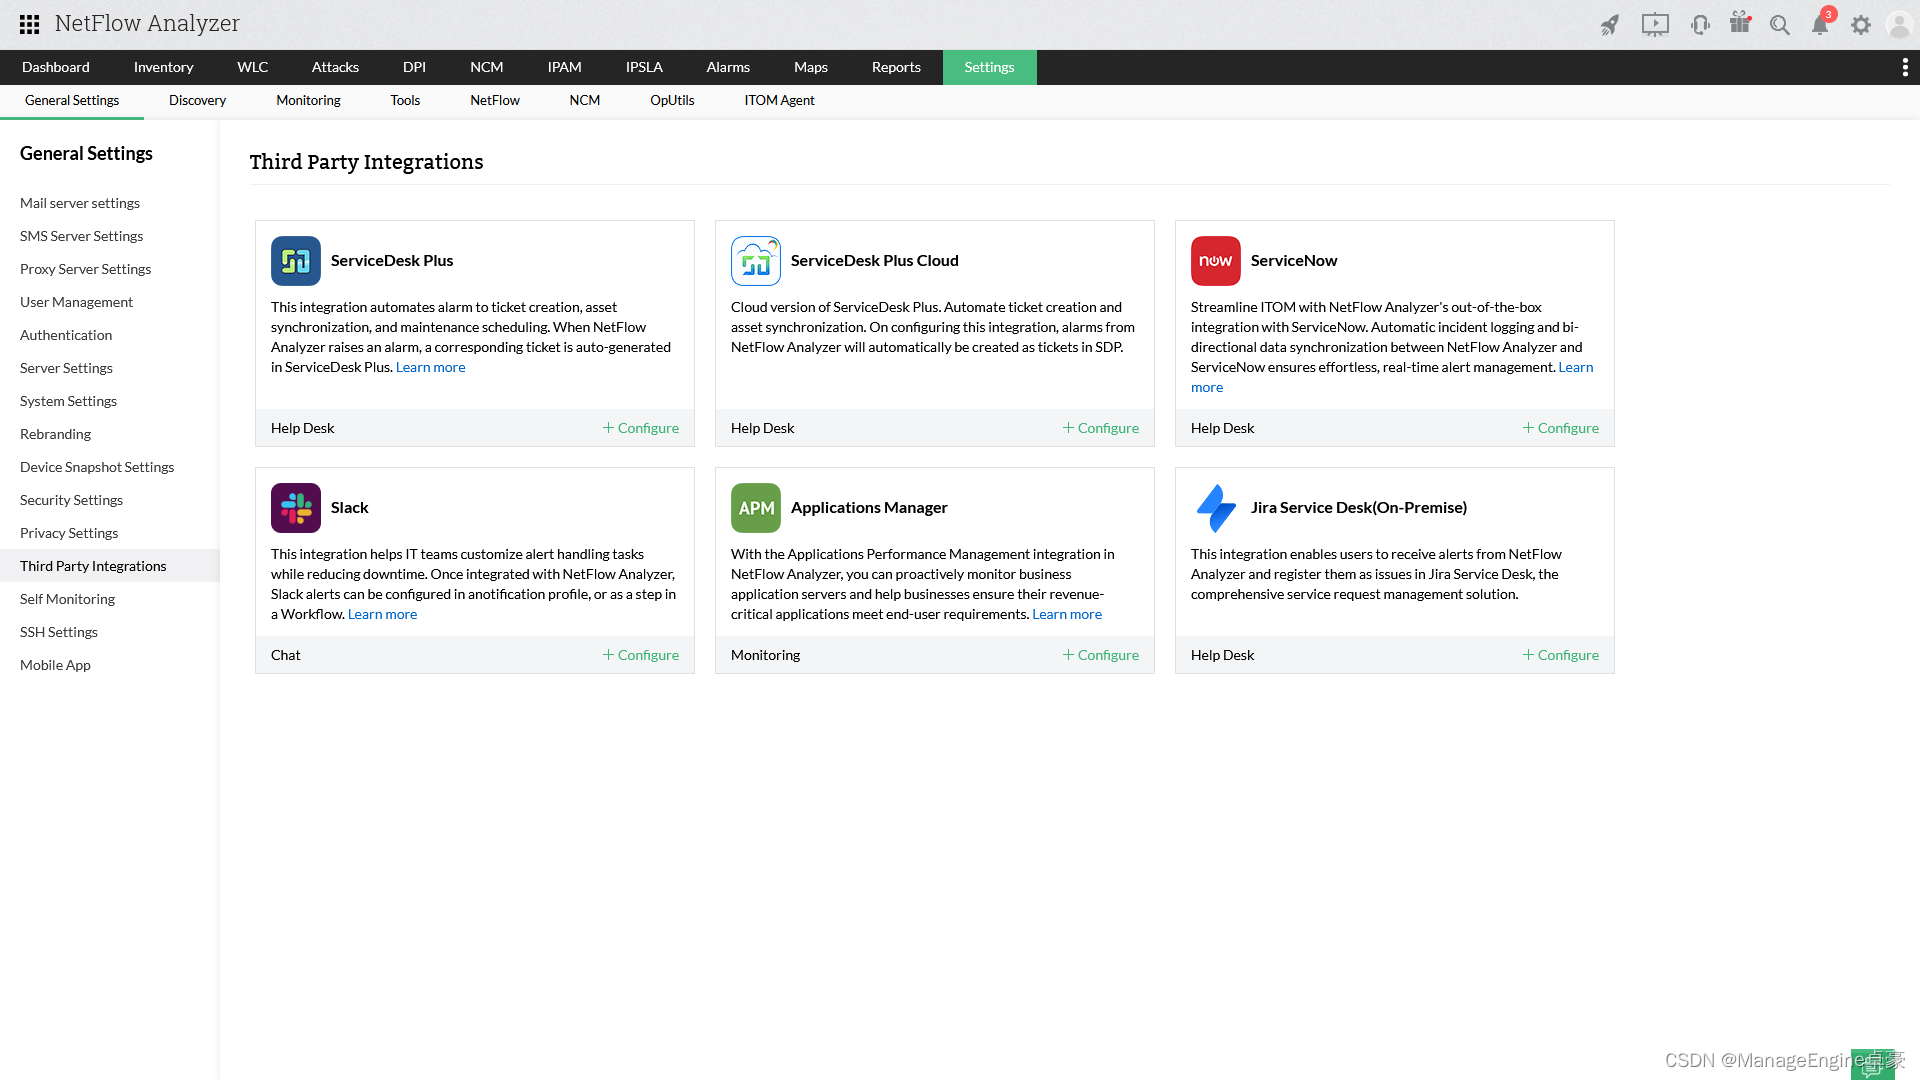Click the search magnifier icon
1920x1080 pixels.
(x=1780, y=25)
